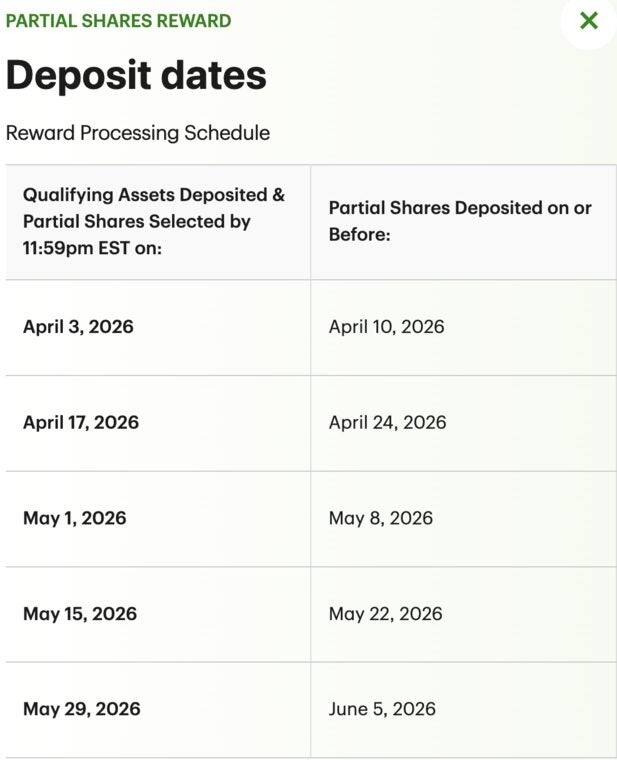
Task: Click 'Partial Shares Selected by' header line
Action: (x=137, y=221)
